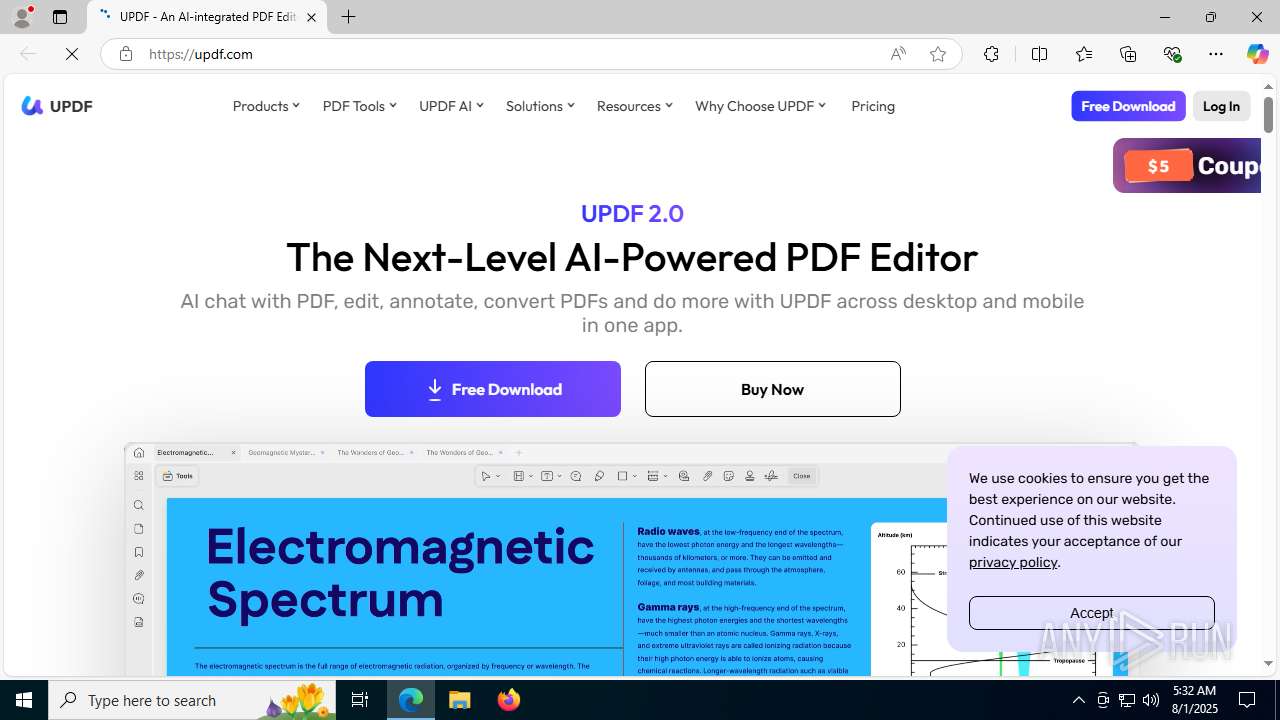Open the Windows Start menu
Image resolution: width=1280 pixels, height=720 pixels.
point(24,700)
